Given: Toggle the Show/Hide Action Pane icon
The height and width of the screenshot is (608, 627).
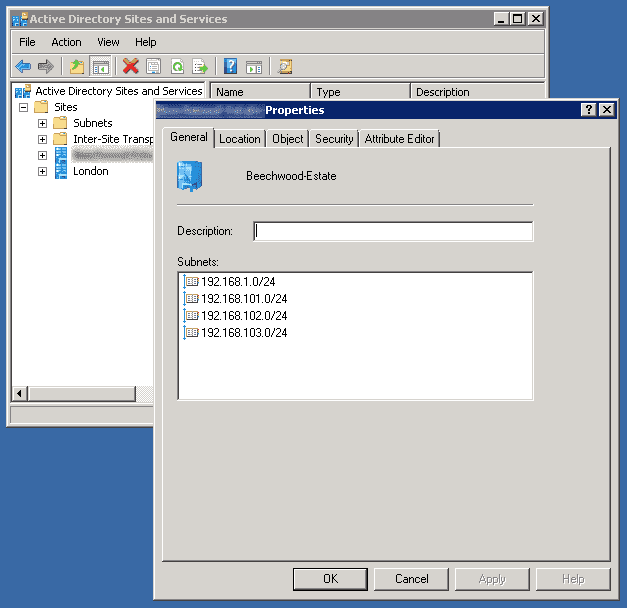Looking at the screenshot, I should tap(254, 67).
